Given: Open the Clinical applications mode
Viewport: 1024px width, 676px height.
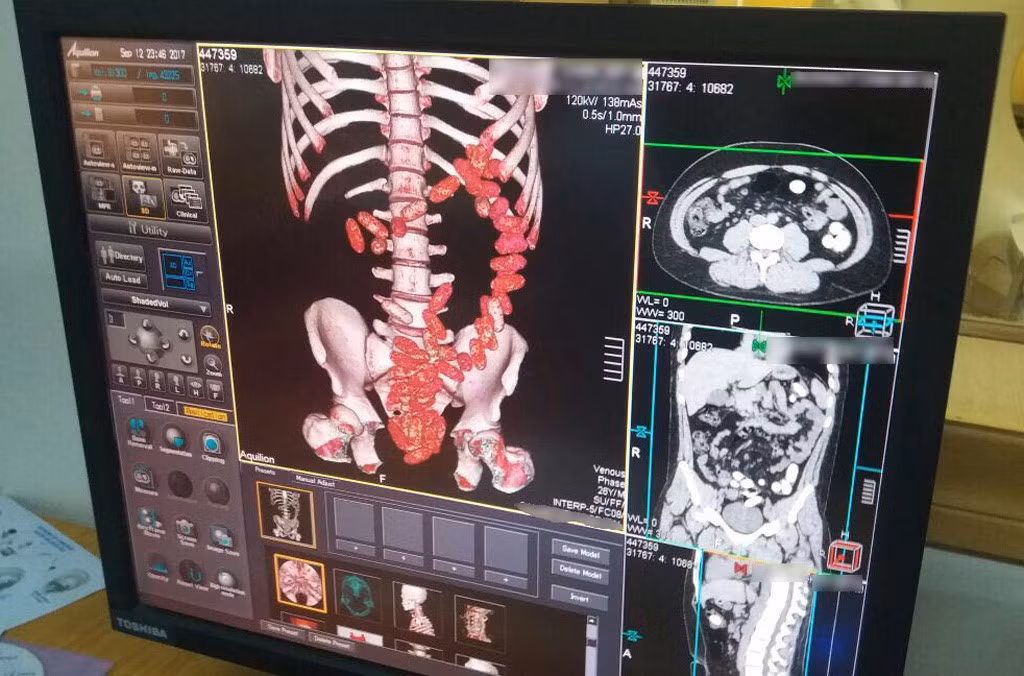Looking at the screenshot, I should tap(185, 201).
